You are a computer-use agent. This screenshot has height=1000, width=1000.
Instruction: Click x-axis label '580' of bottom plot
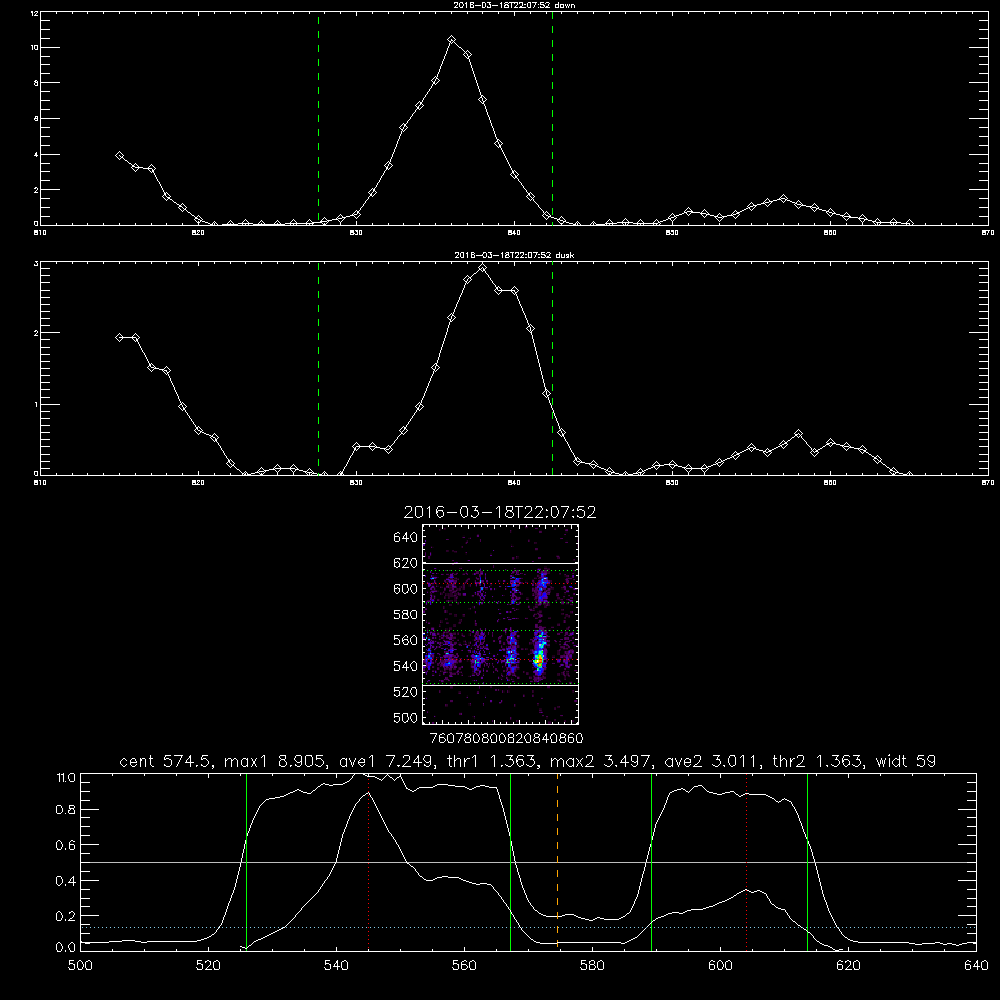592,966
